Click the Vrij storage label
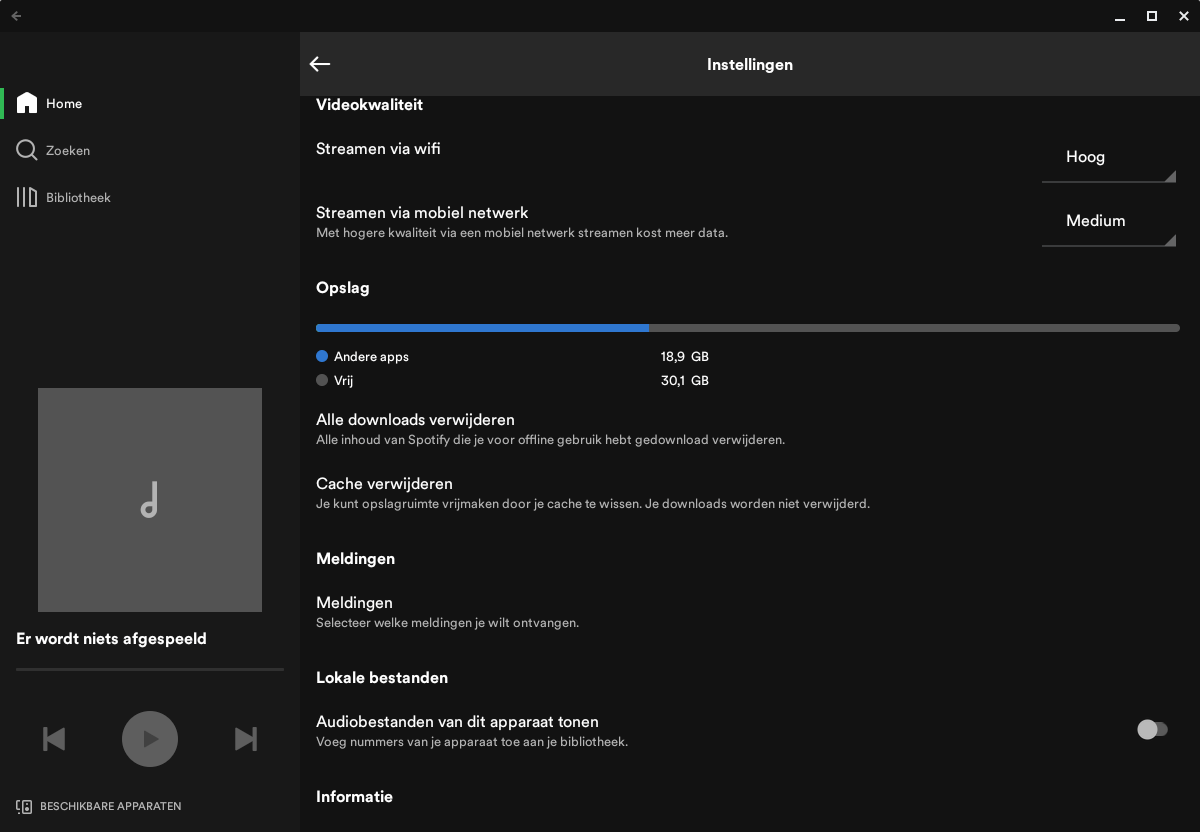Screen dimensions: 1200x832 [343, 380]
